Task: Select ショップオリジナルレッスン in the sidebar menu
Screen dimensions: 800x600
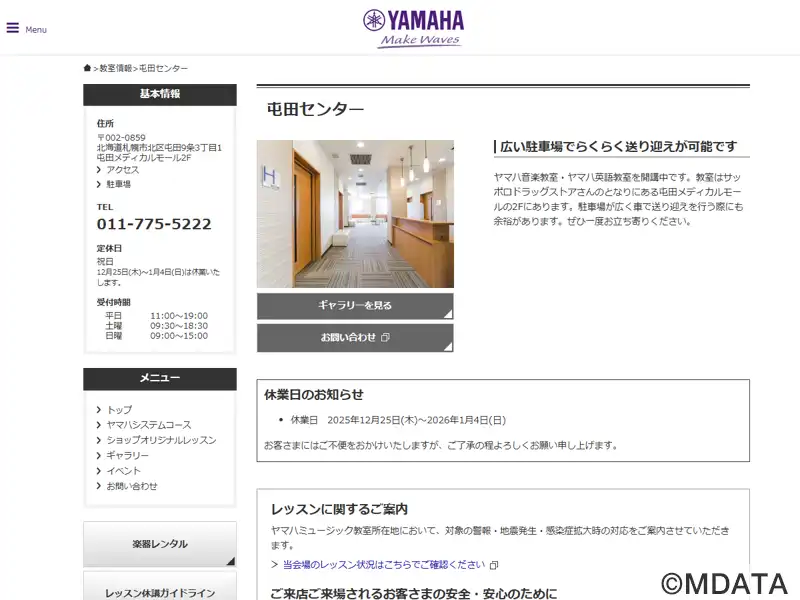Action: click(161, 440)
